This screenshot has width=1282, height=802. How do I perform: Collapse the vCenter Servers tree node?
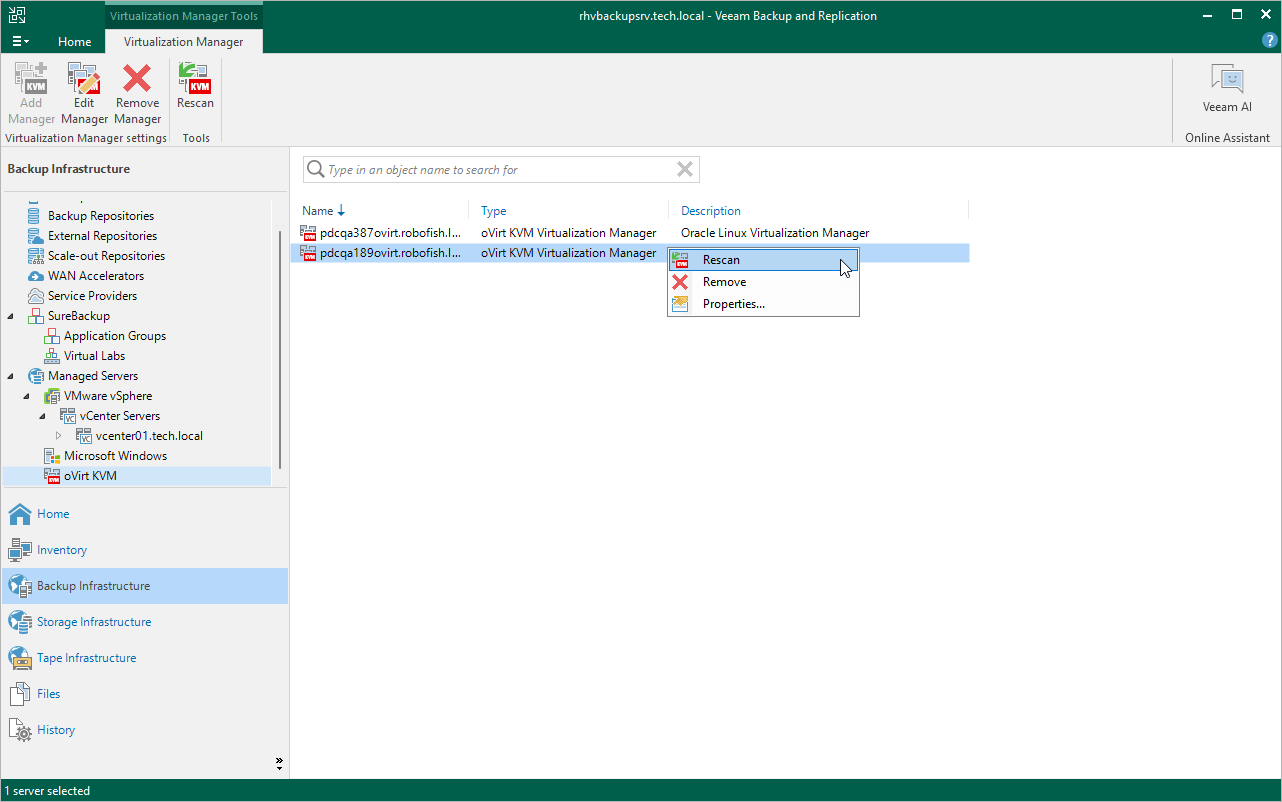(43, 416)
